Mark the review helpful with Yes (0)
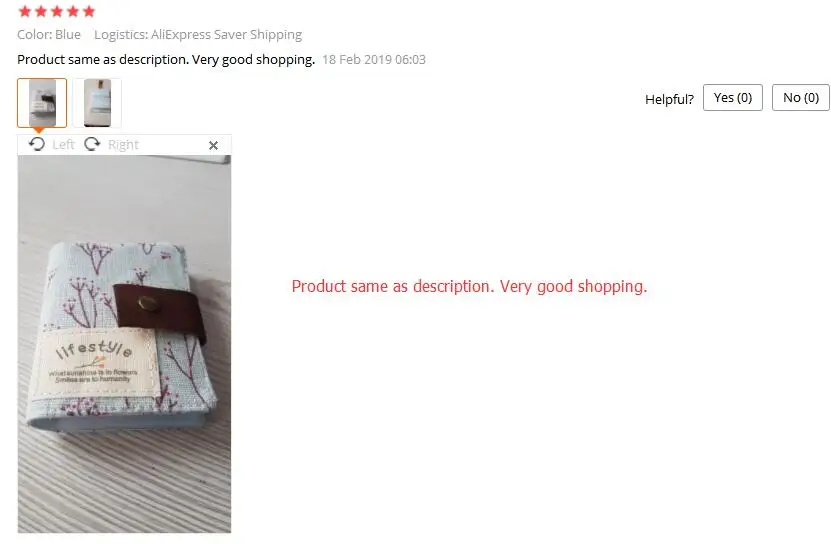This screenshot has height=544, width=831. coord(732,98)
